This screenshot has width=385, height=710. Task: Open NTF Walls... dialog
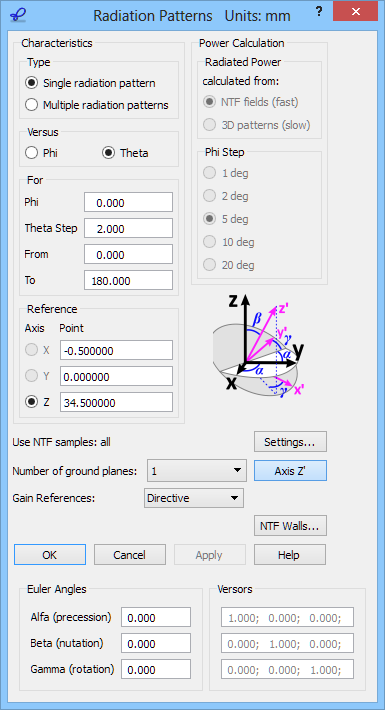point(290,526)
